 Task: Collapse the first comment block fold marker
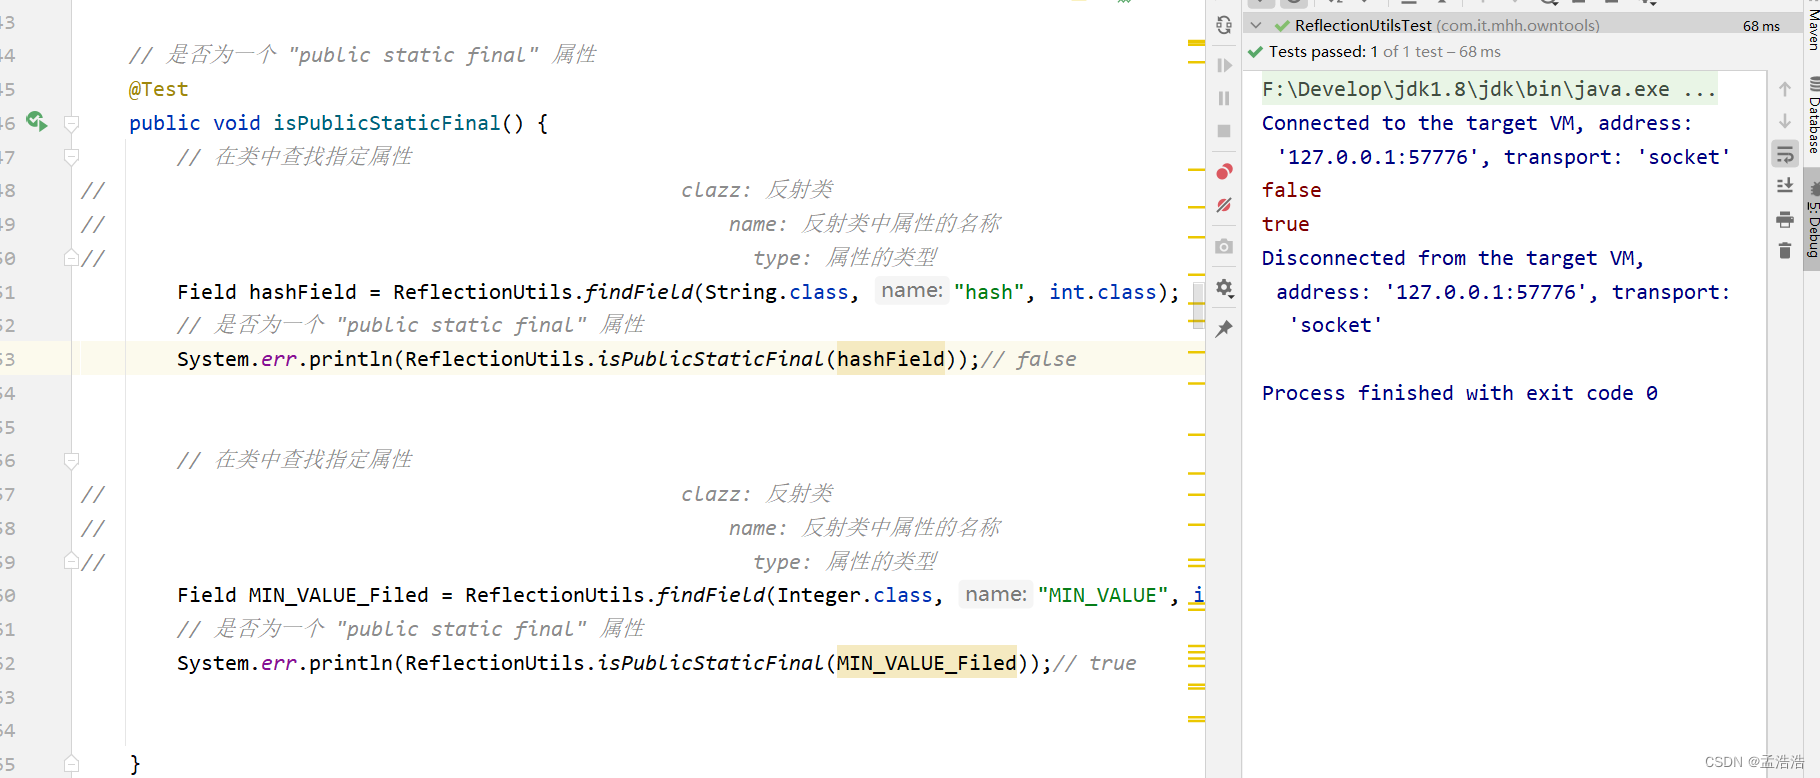pos(72,157)
